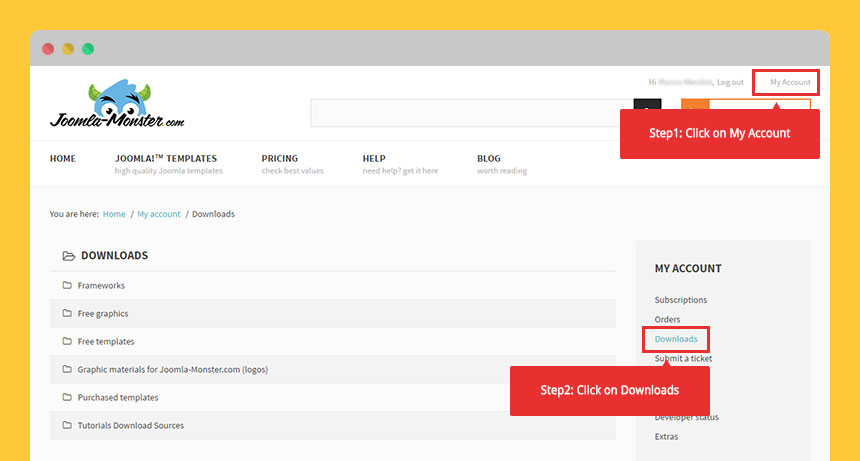Click the Free templates folder icon
Screen dimensions: 860x461
point(67,341)
